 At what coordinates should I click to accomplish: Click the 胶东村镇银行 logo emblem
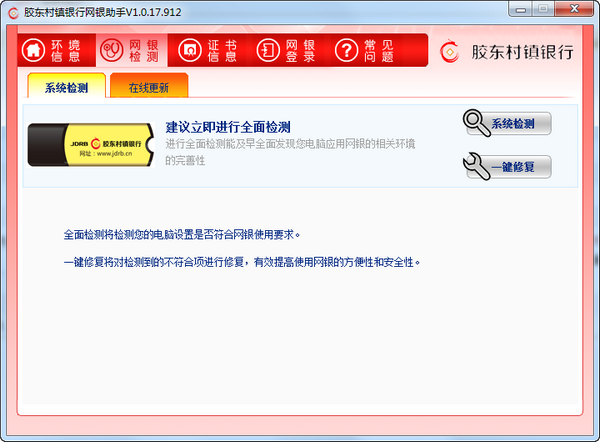pyautogui.click(x=451, y=51)
